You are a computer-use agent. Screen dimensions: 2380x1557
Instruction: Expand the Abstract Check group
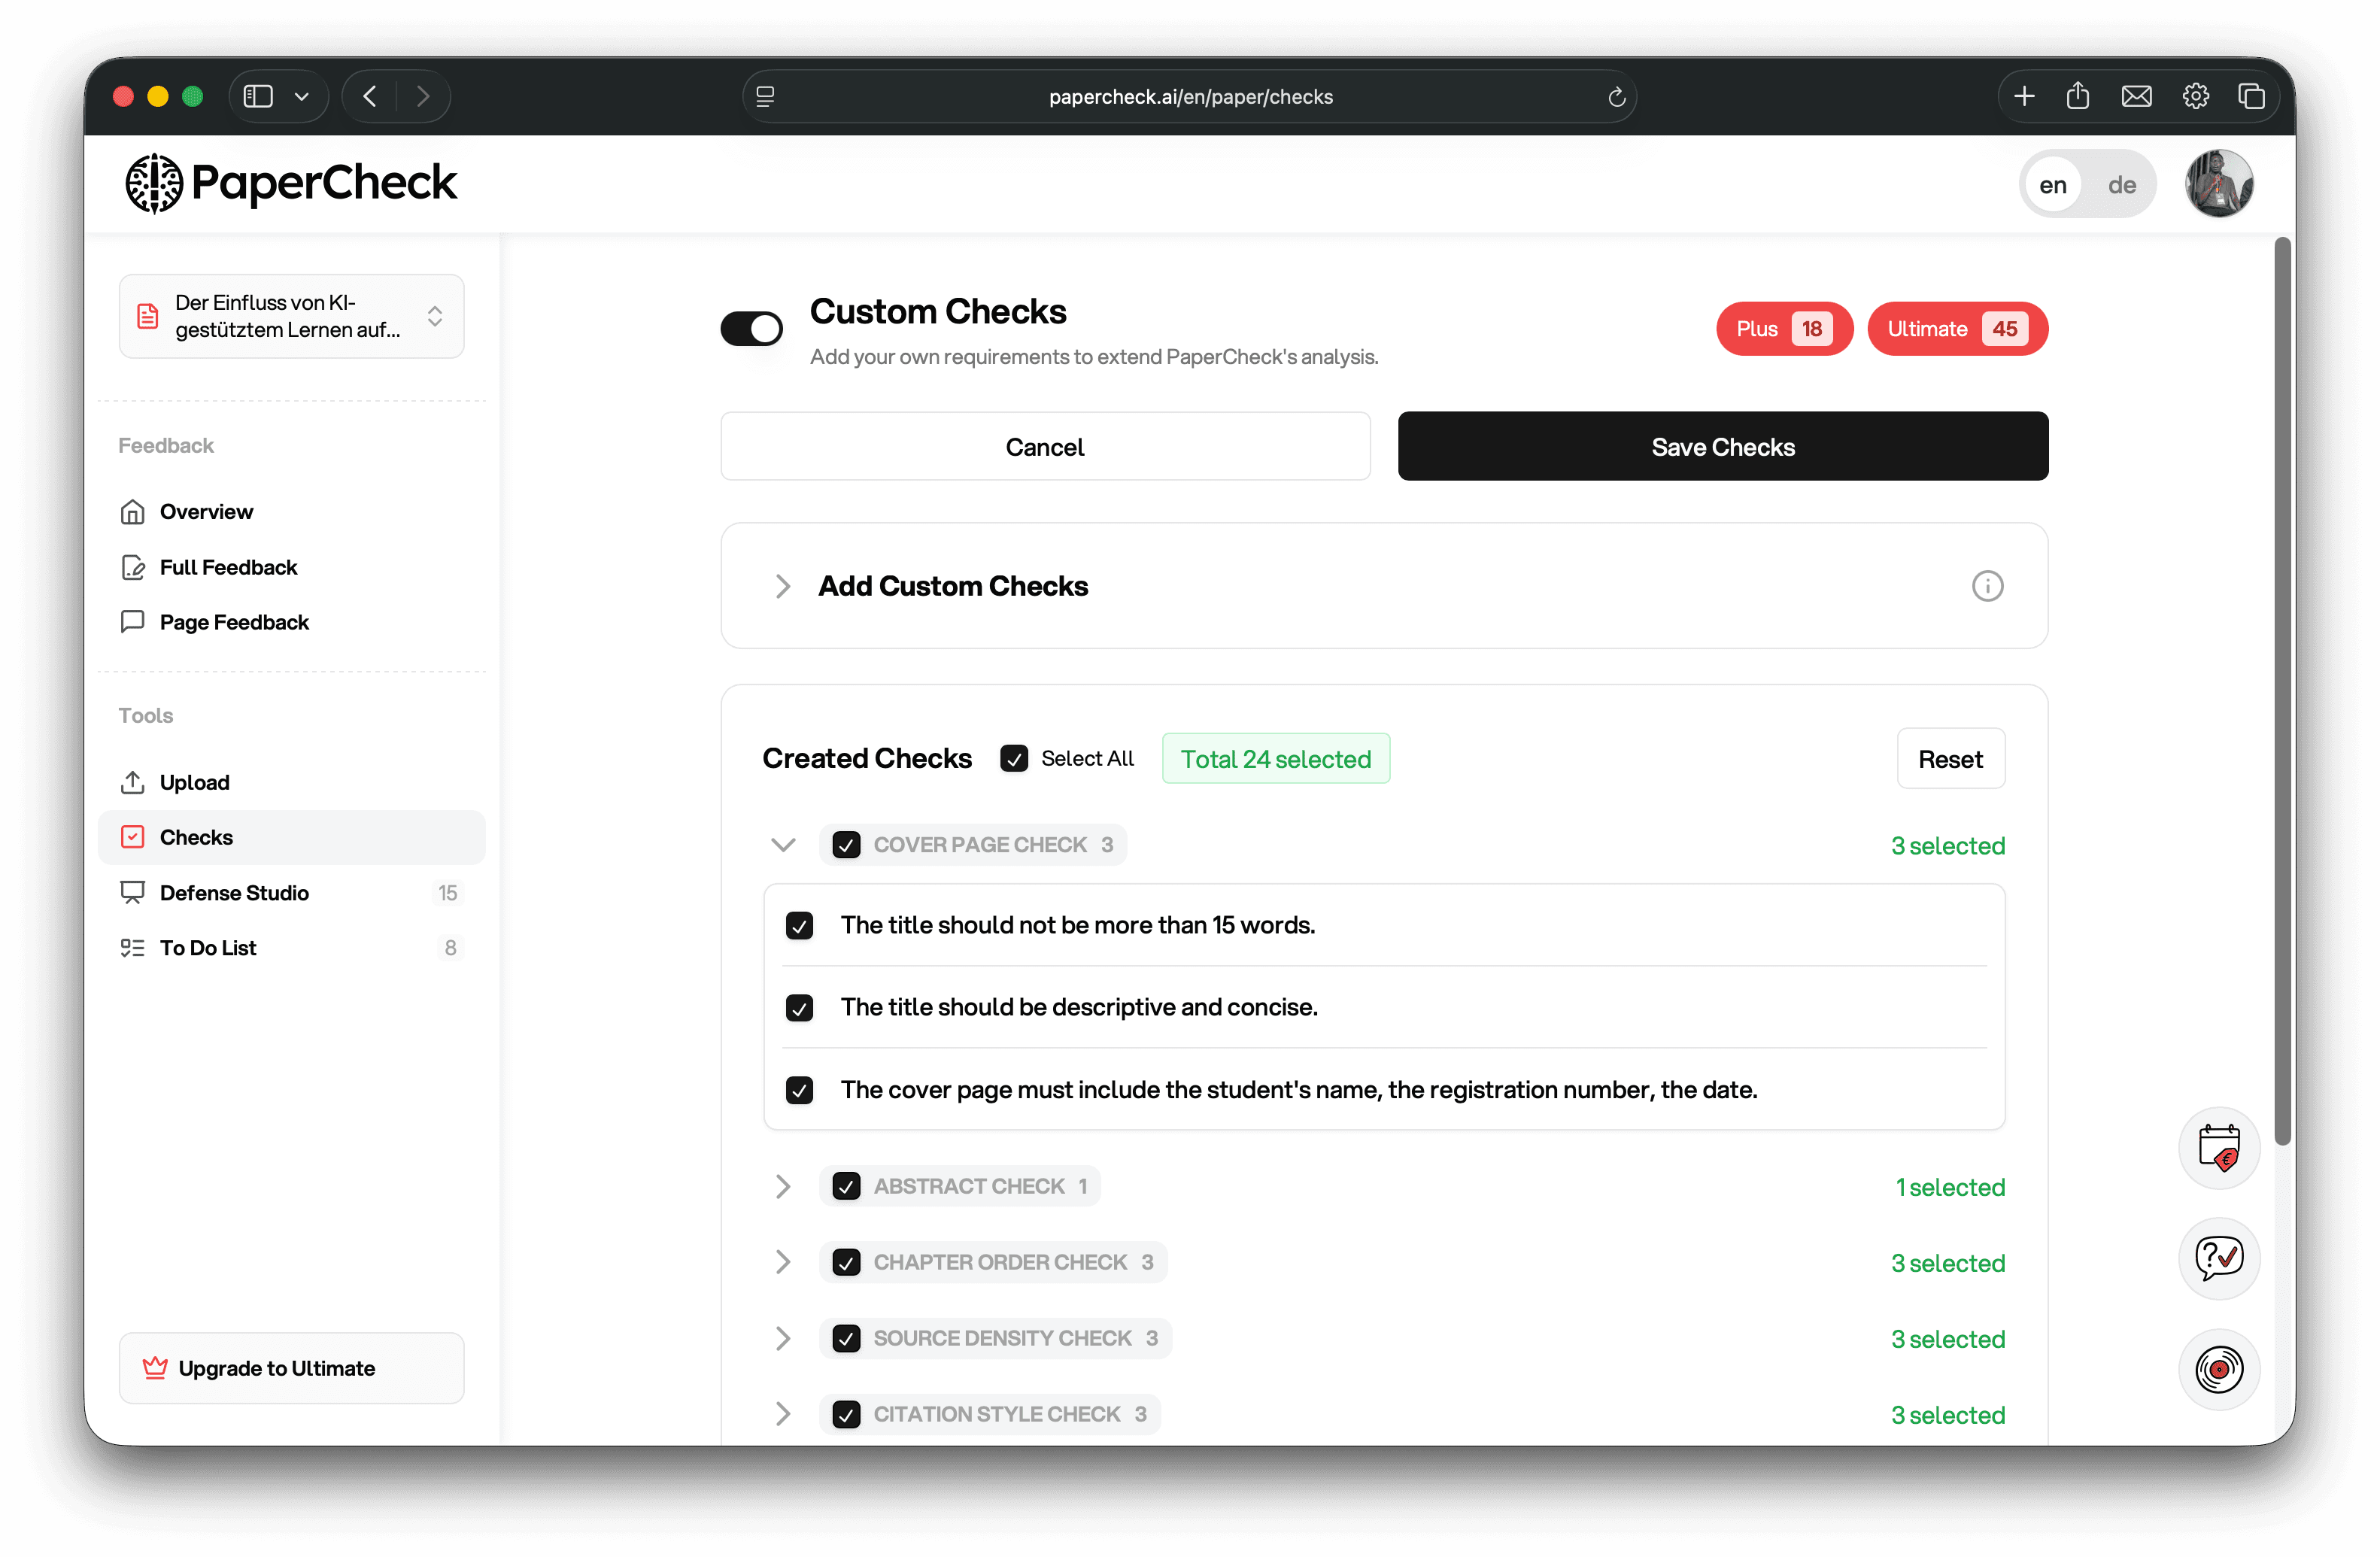pos(783,1187)
